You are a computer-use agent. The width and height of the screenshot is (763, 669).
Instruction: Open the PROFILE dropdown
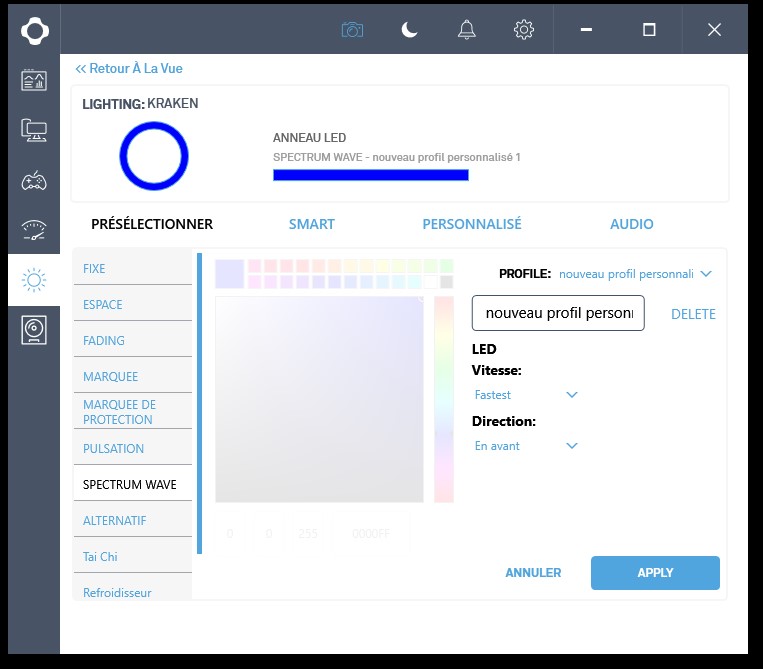pos(635,274)
